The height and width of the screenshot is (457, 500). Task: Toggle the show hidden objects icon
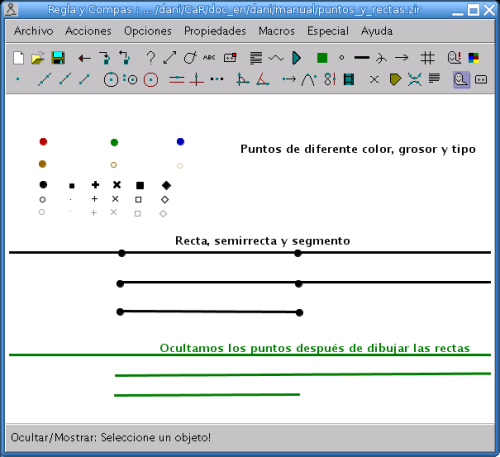[x=454, y=58]
